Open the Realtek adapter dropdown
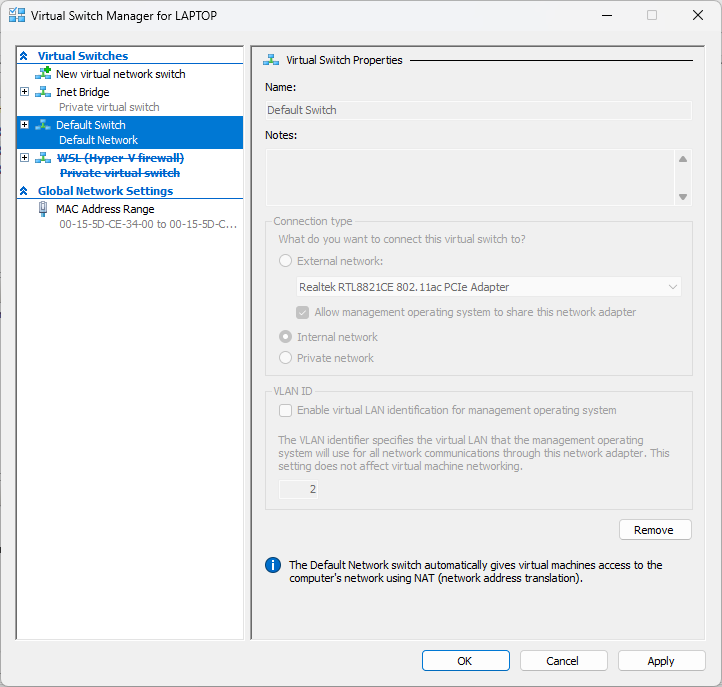 pos(489,287)
